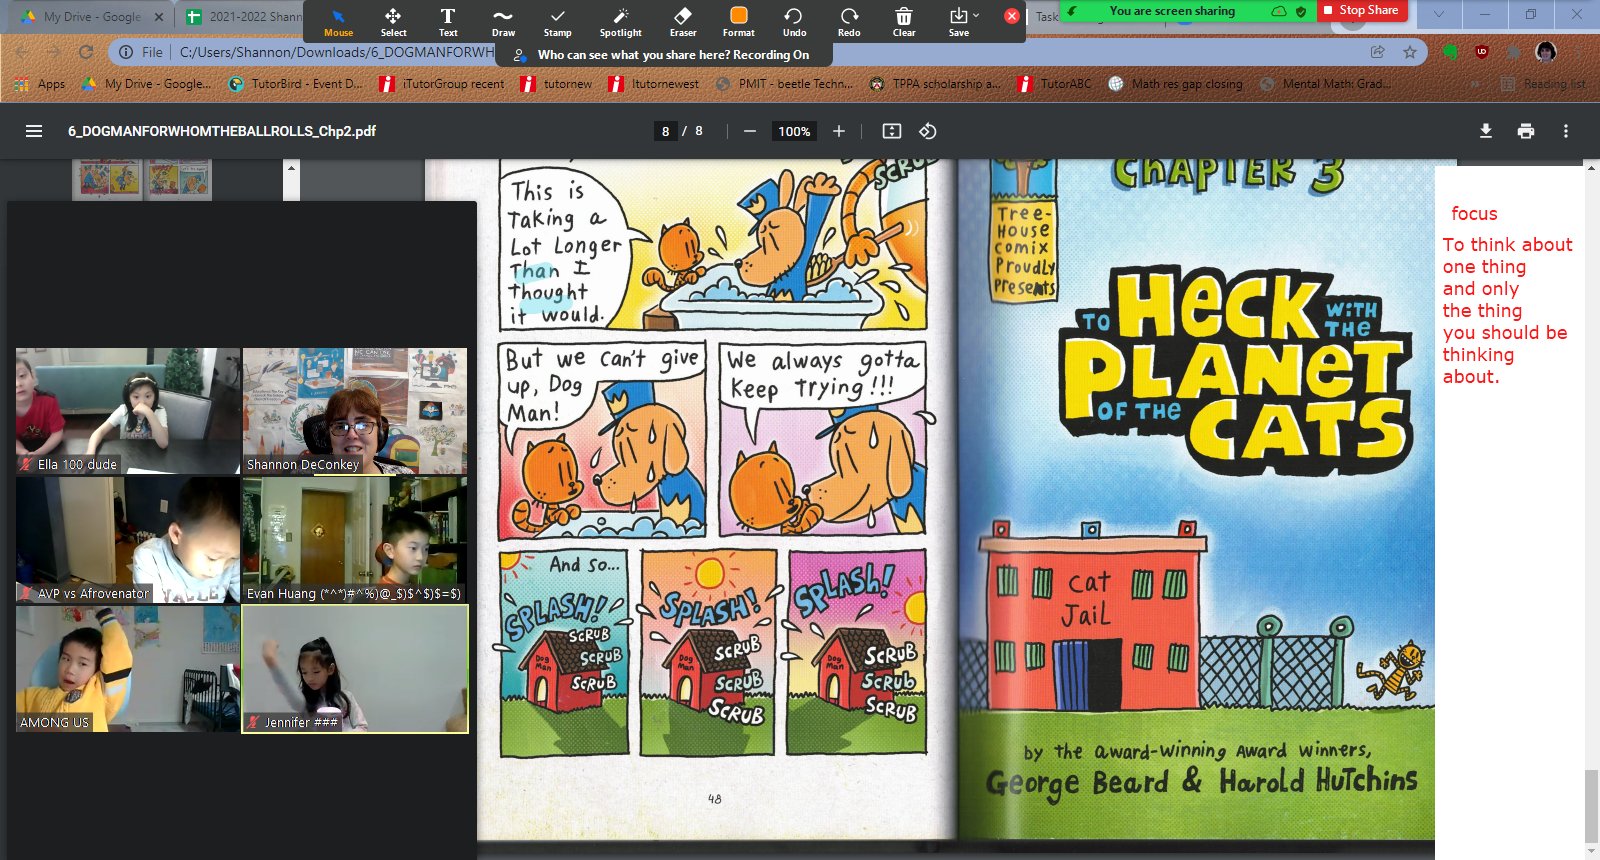Click the red 'focus' annotation text
Screen dimensions: 1600x860
click(x=1474, y=213)
